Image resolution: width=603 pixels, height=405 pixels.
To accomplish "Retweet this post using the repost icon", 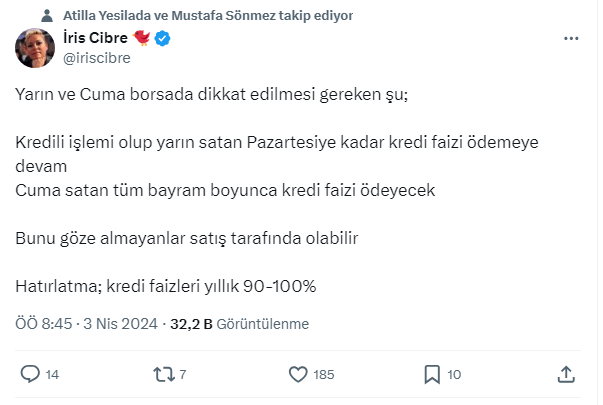I will point(162,374).
